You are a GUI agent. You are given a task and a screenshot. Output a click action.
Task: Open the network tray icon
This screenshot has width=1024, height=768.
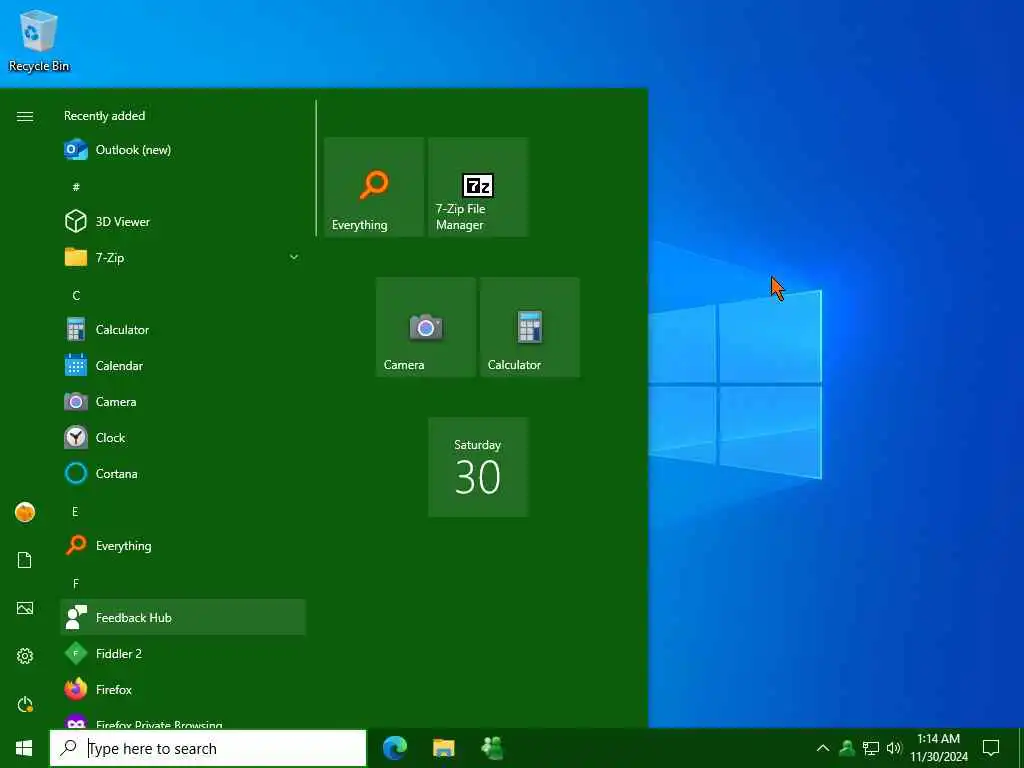871,748
